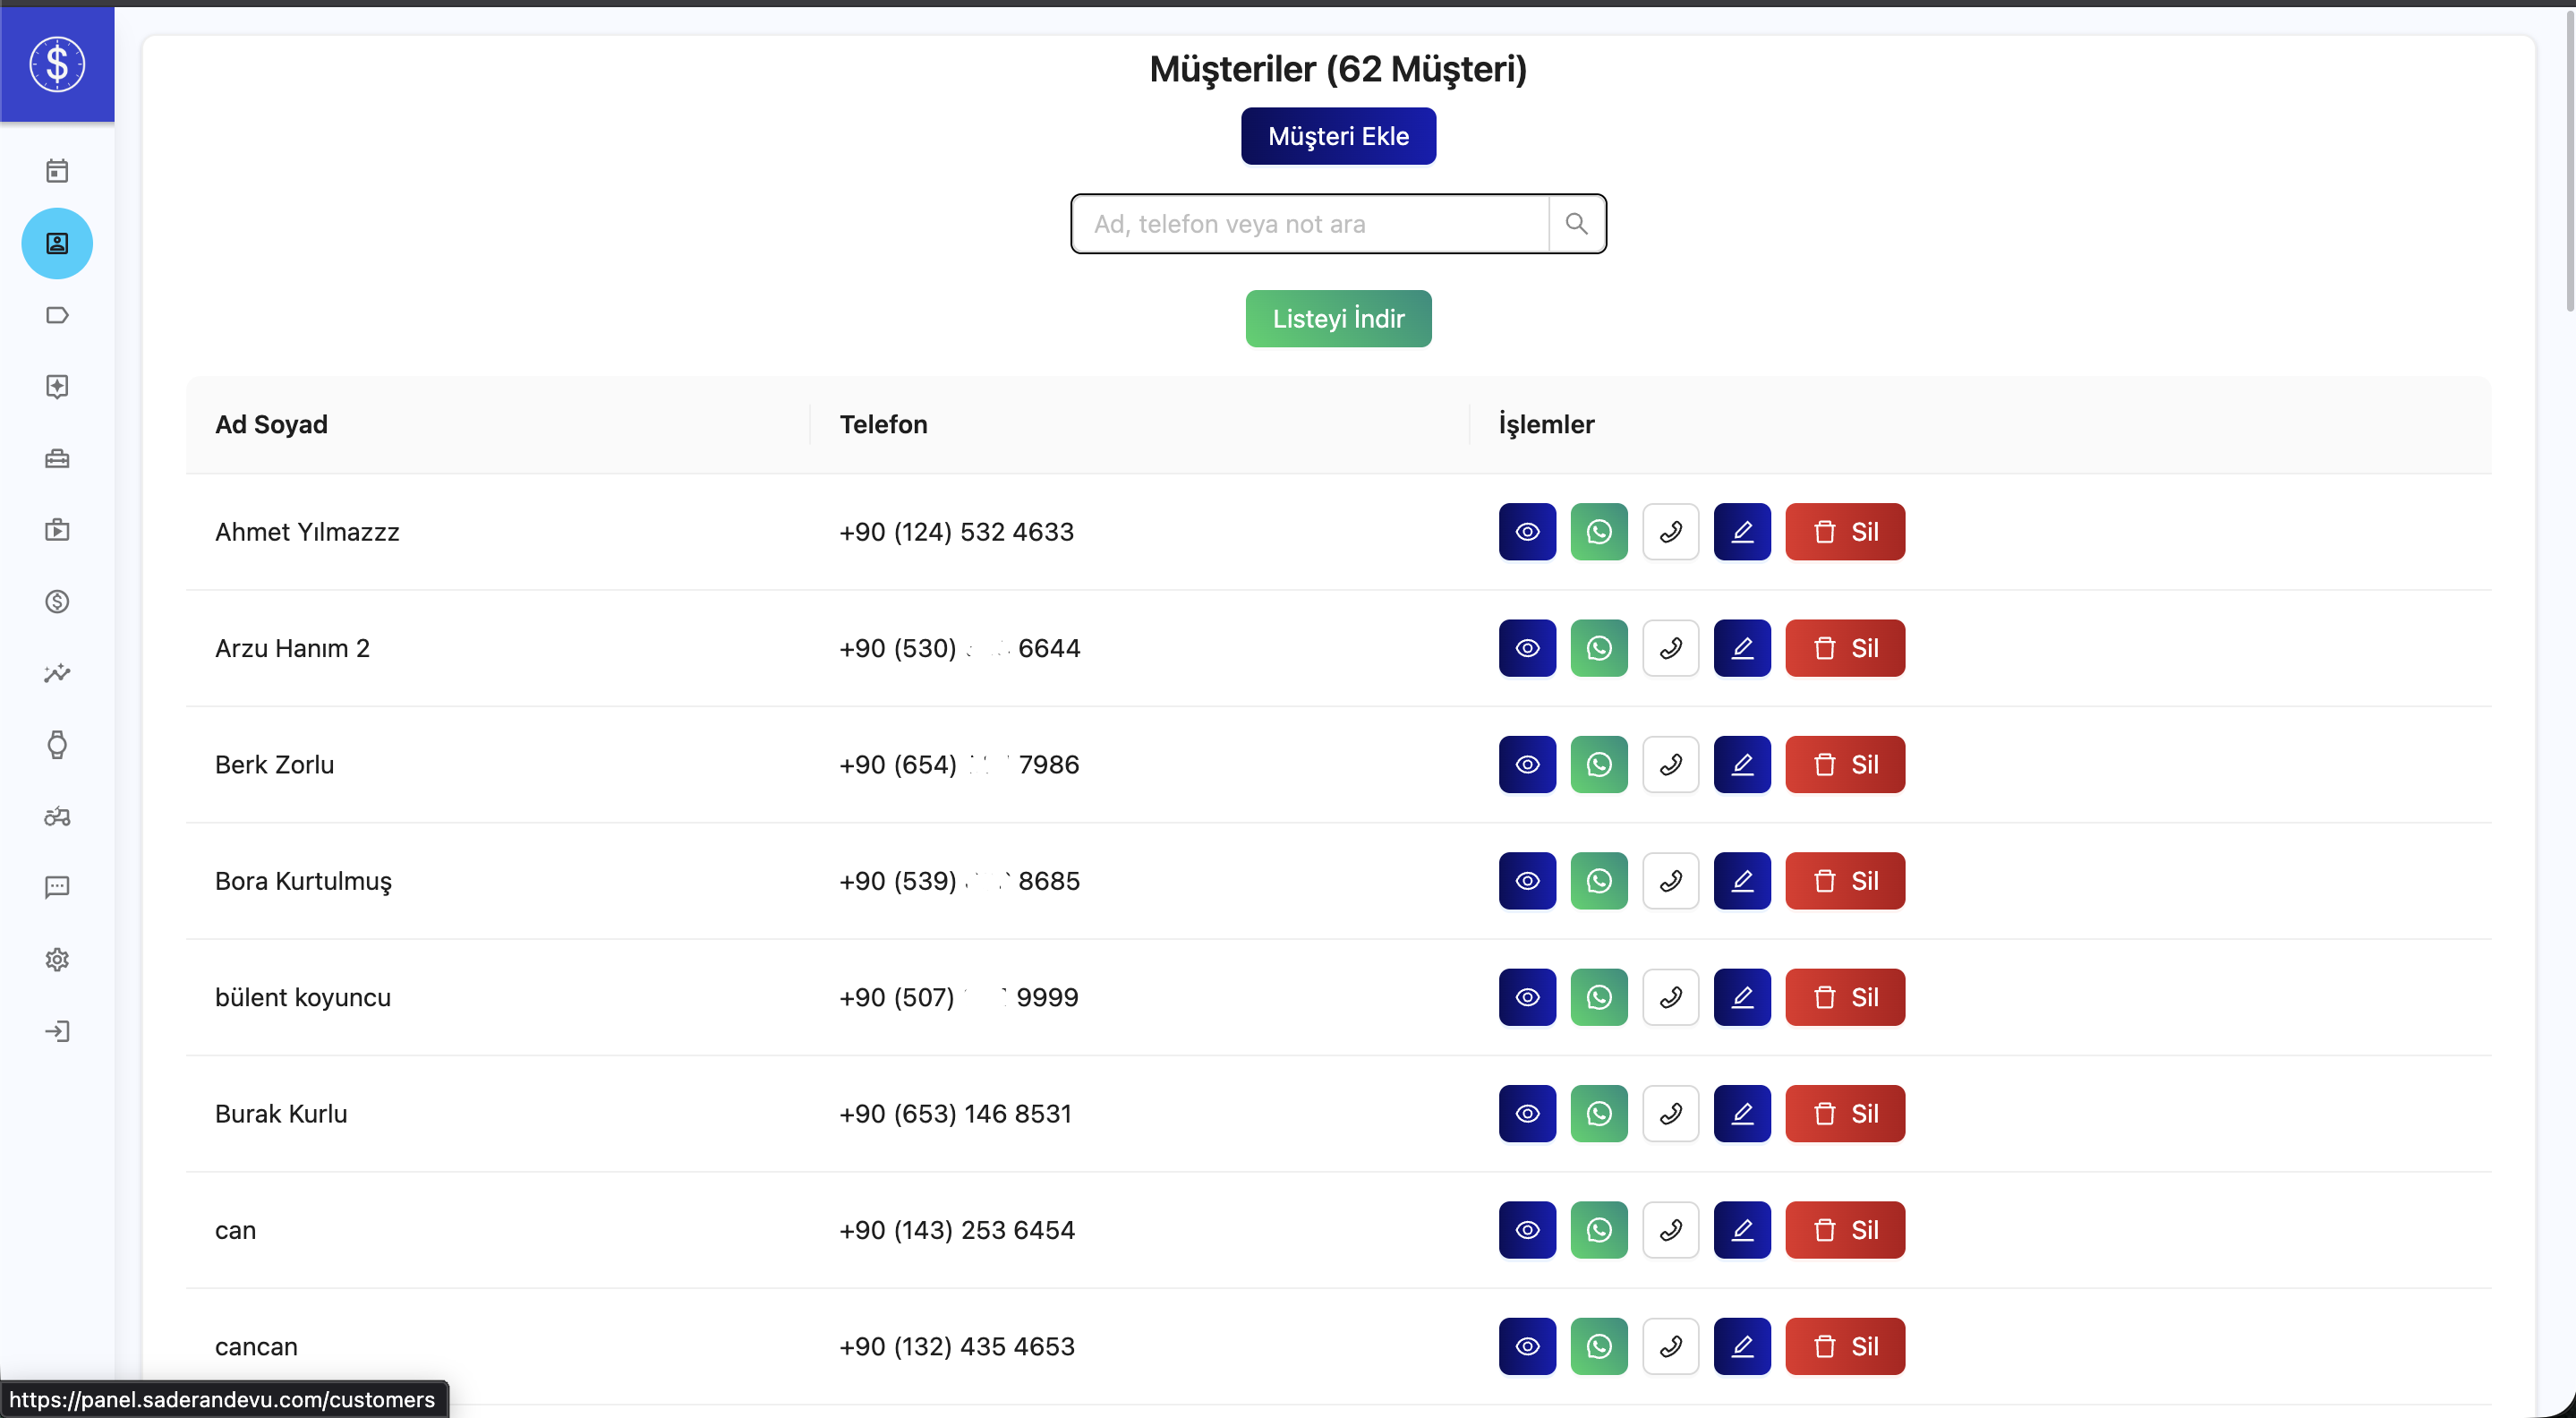Viewport: 2576px width, 1418px height.
Task: Open settings gear in sidebar
Action: pyautogui.click(x=57, y=959)
